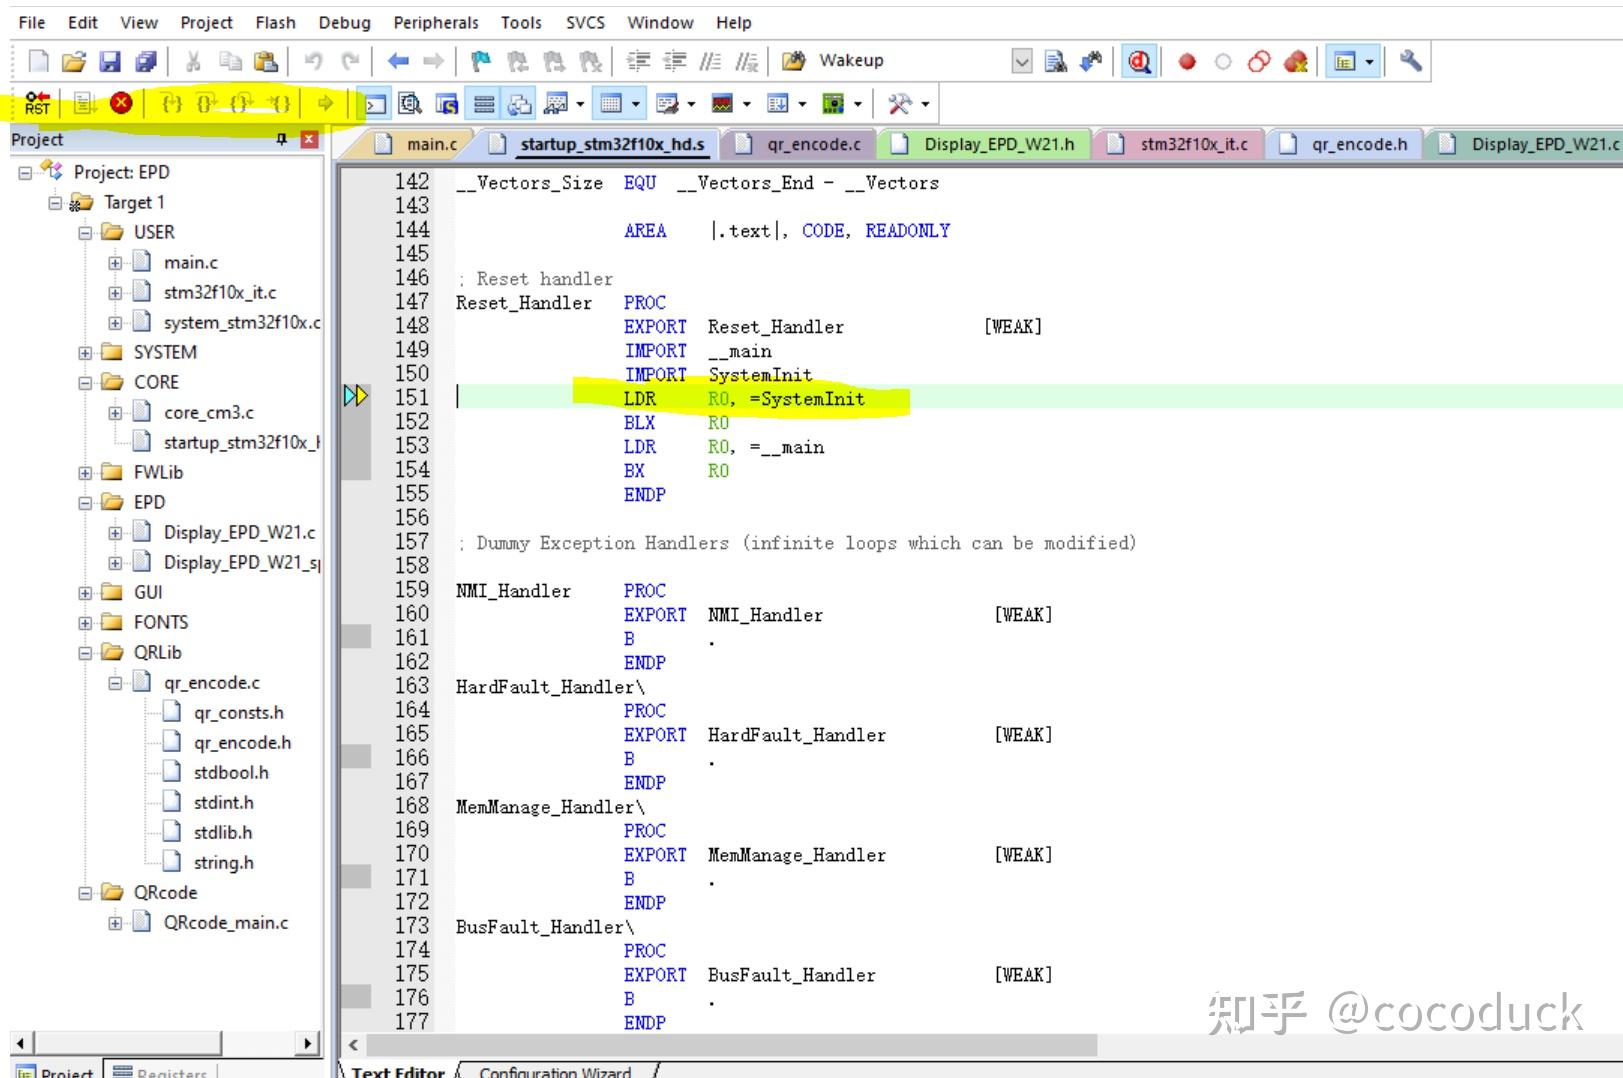Click the Run (Go) arrow button
The height and width of the screenshot is (1078, 1623).
point(326,101)
